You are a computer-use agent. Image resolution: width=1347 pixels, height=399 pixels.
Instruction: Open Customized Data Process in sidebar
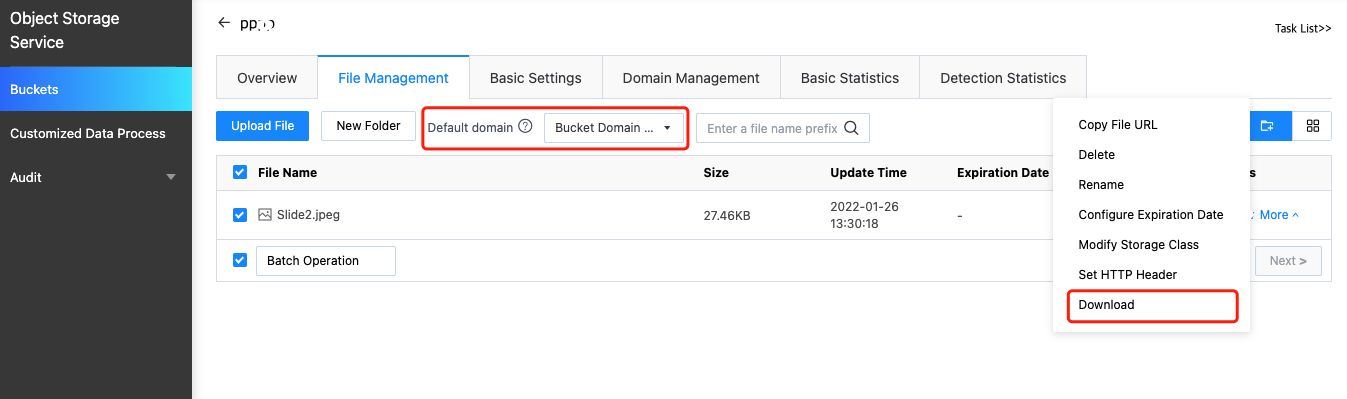(x=96, y=133)
